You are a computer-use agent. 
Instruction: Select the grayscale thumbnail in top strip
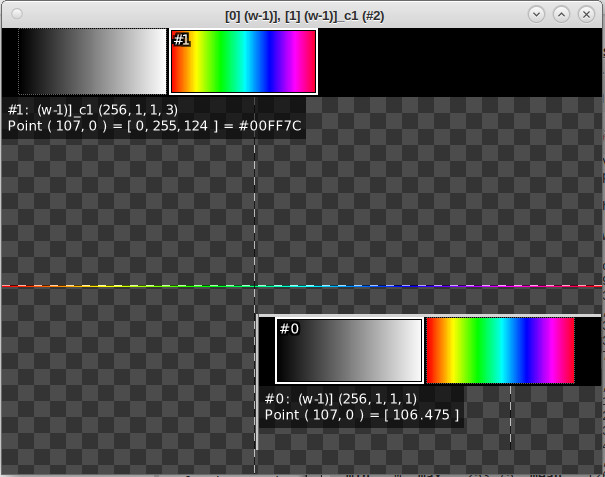point(91,61)
